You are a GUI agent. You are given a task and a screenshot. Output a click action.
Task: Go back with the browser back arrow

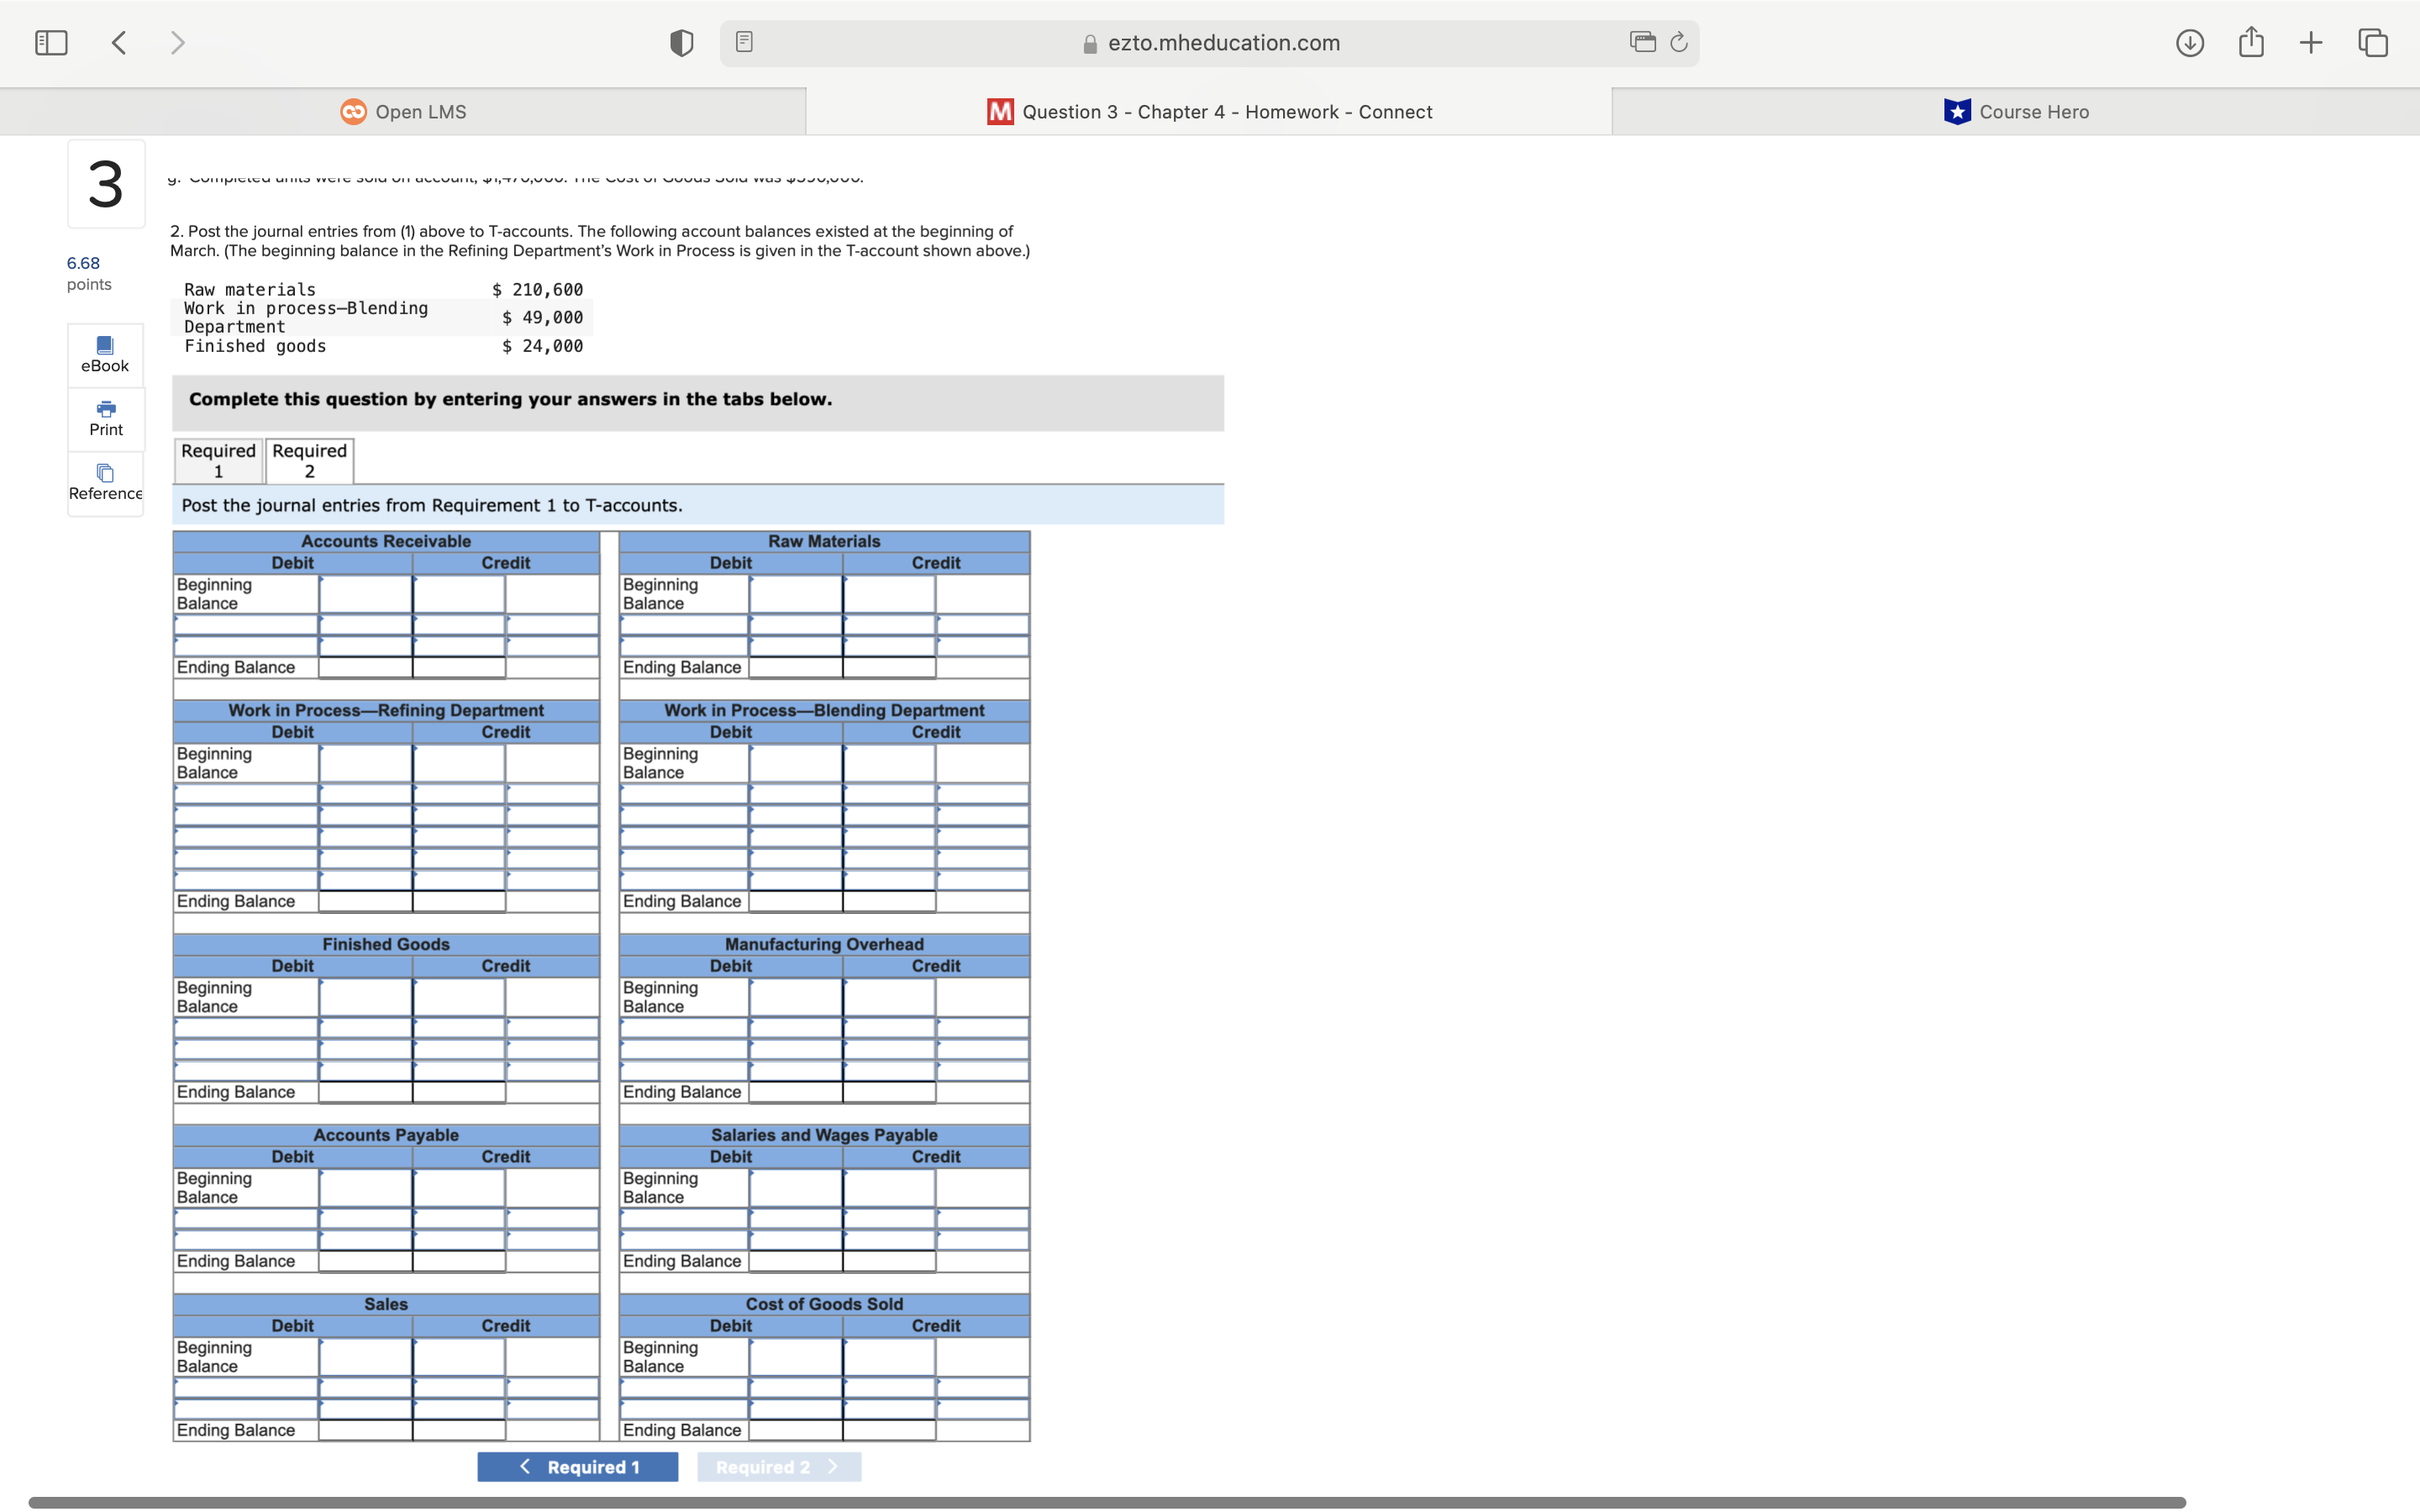click(x=119, y=42)
